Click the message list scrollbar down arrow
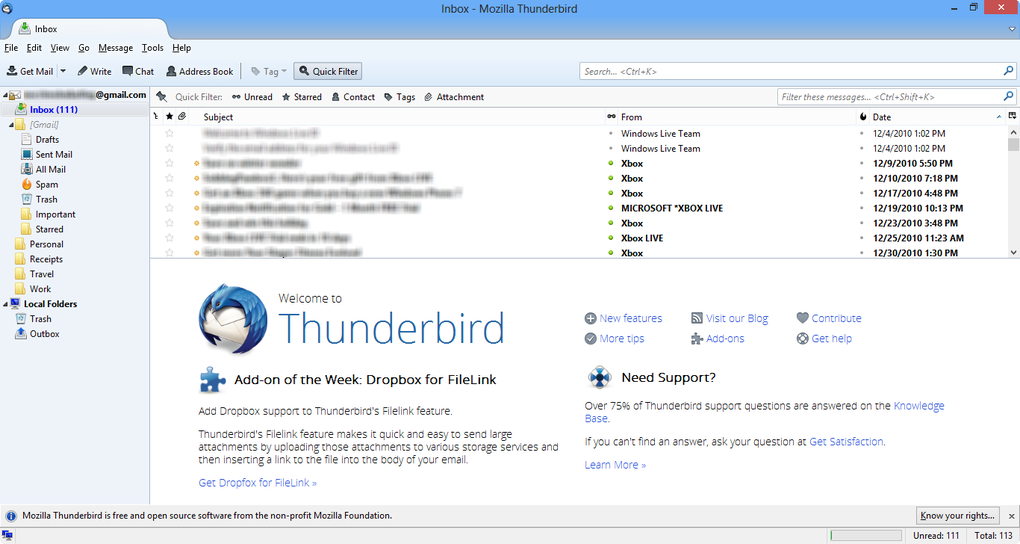Viewport: 1020px width, 544px height. click(x=1013, y=252)
